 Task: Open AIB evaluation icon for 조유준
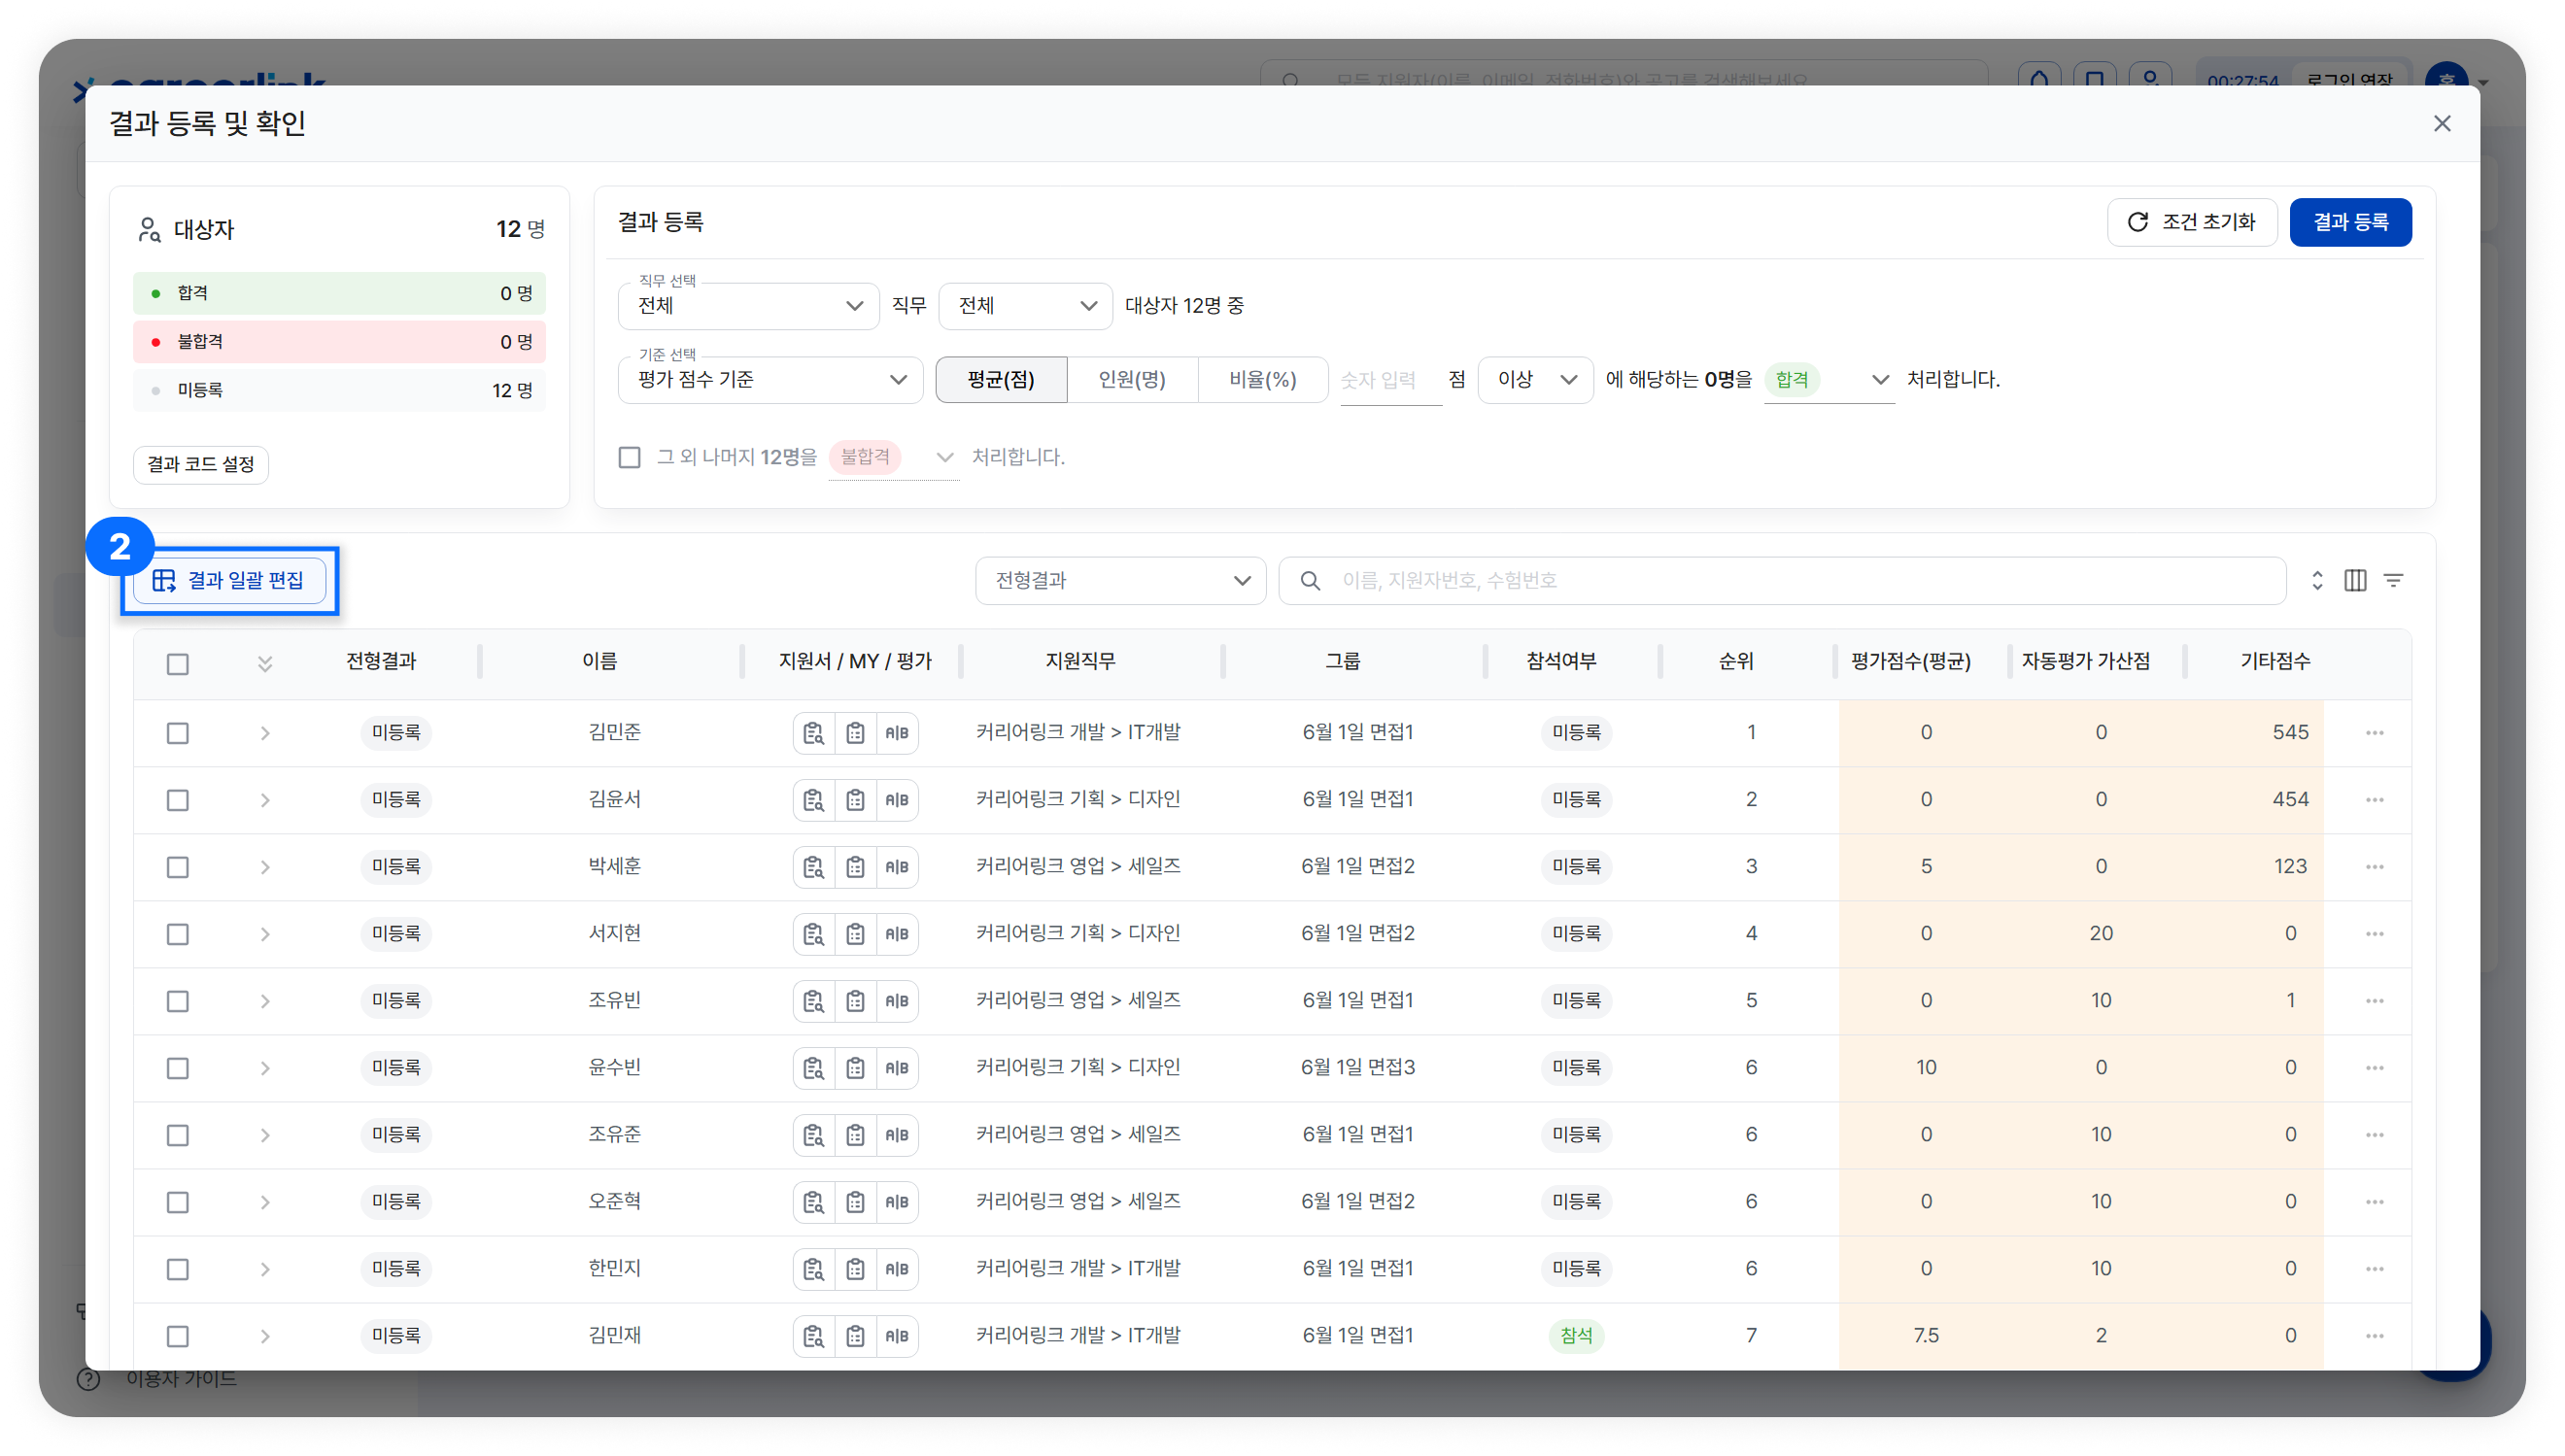click(897, 1135)
